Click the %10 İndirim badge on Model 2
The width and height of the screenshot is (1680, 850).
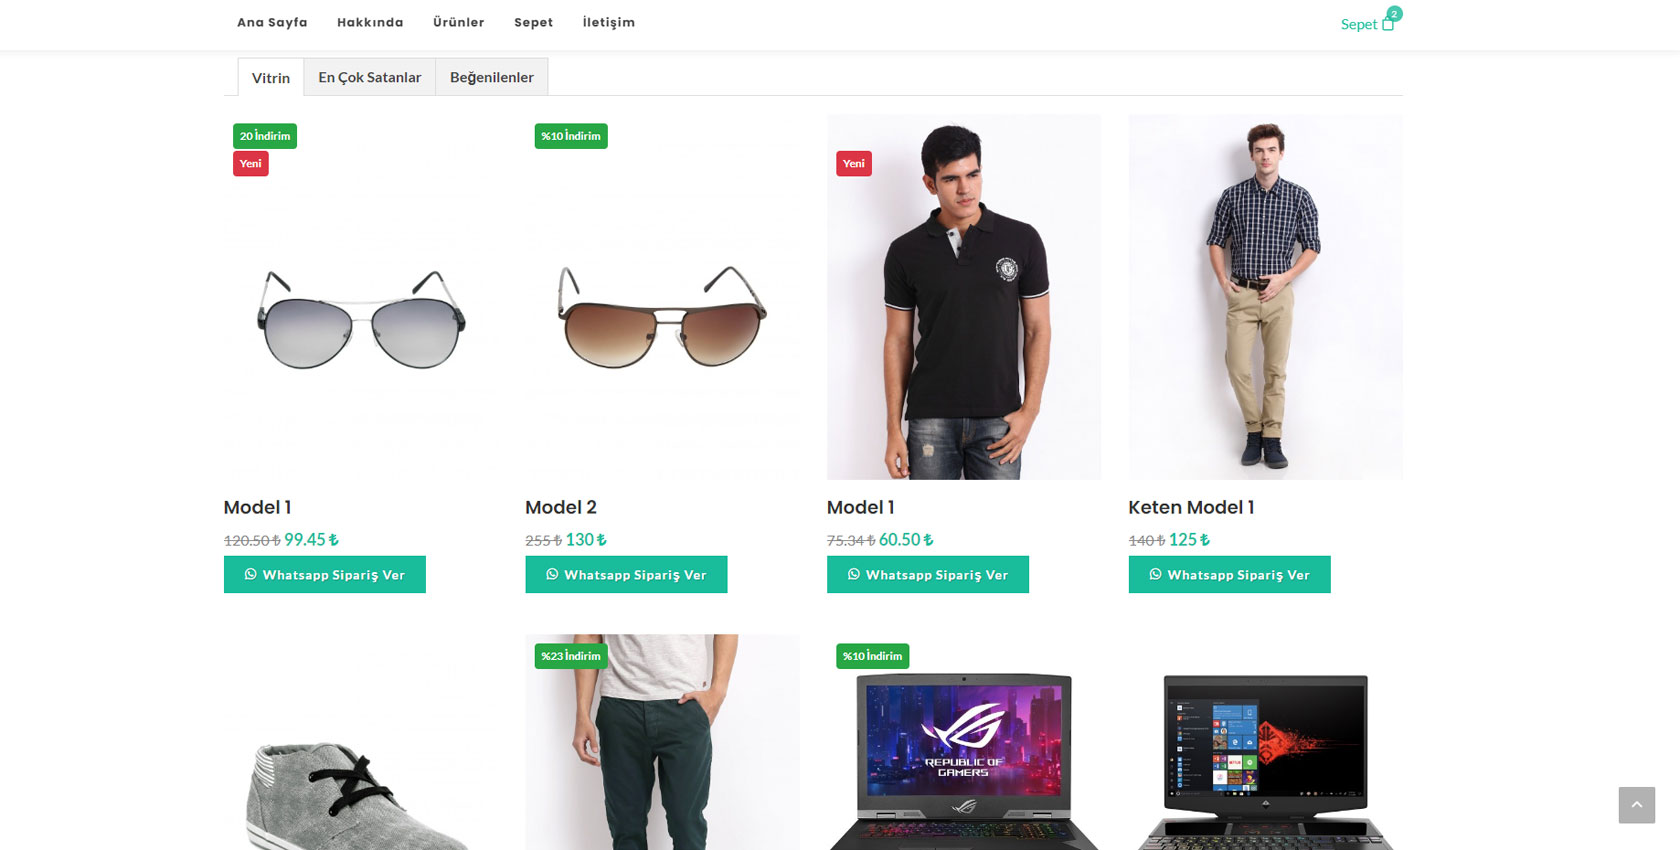571,136
